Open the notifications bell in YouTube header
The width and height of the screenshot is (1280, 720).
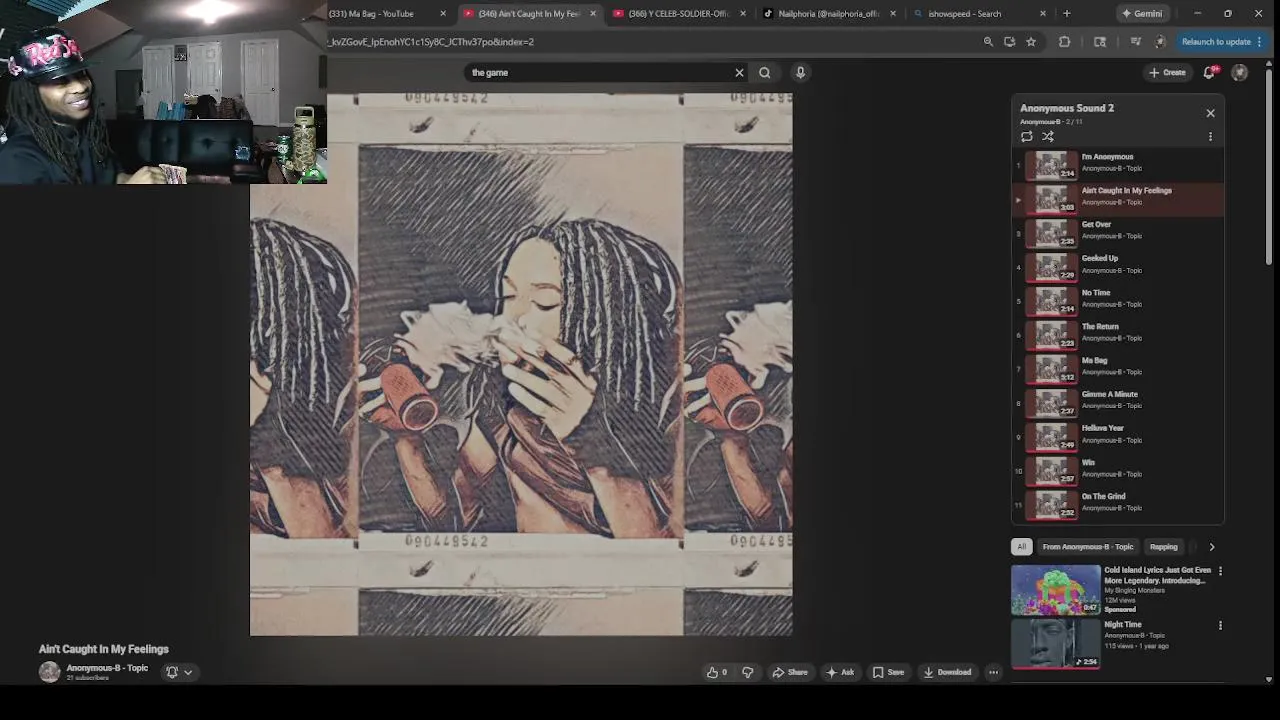(1209, 72)
